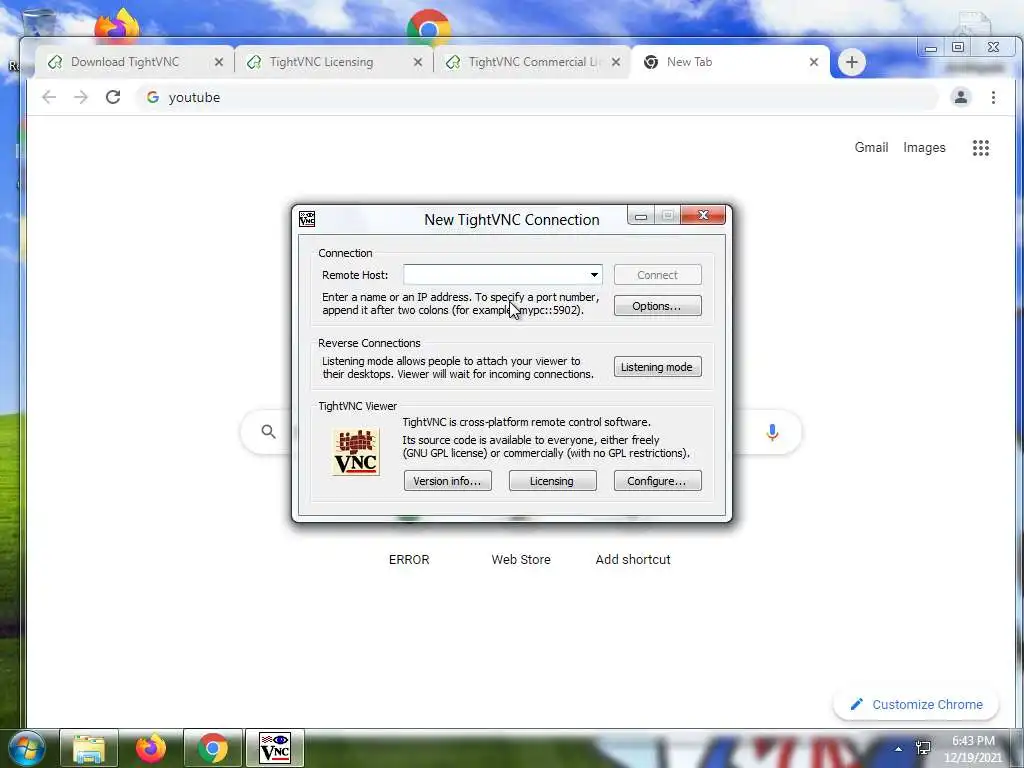Open the Windows Start menu
The height and width of the screenshot is (768, 1024).
click(27, 748)
